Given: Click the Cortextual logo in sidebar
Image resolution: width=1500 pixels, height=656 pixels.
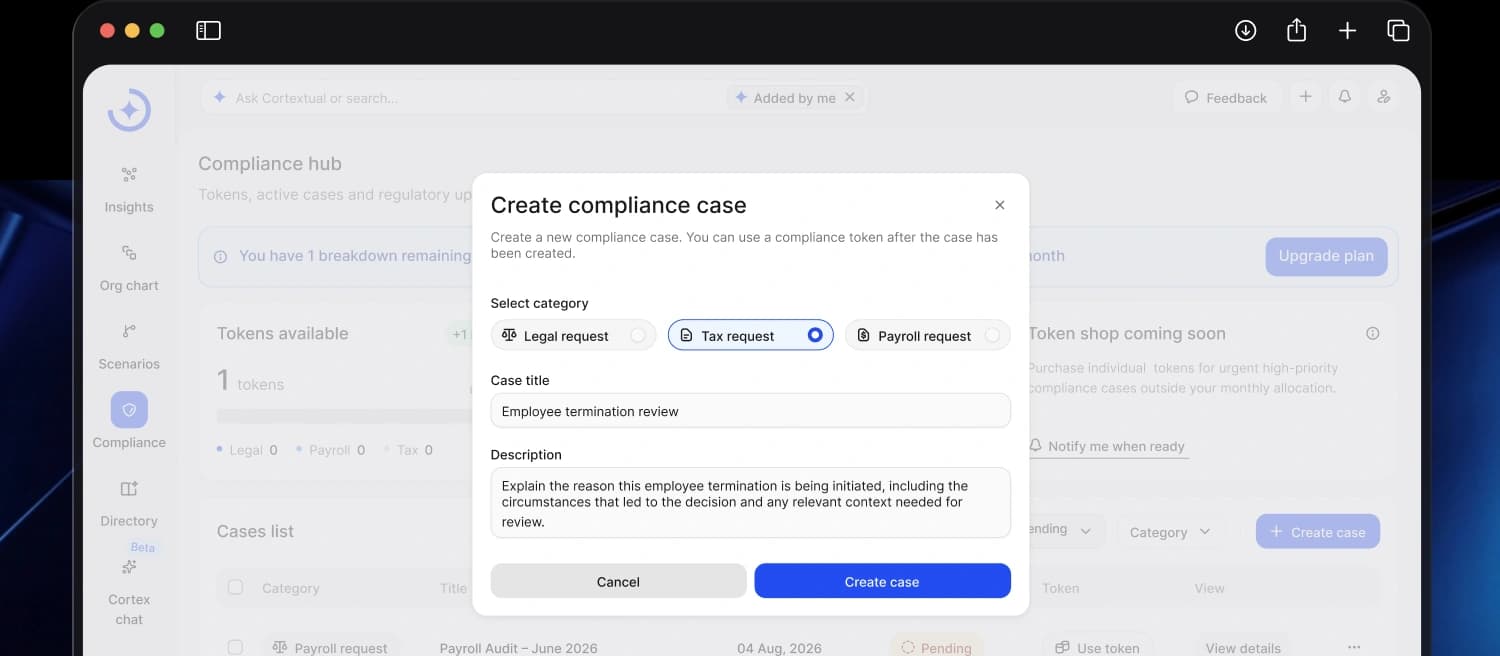Looking at the screenshot, I should pos(129,110).
